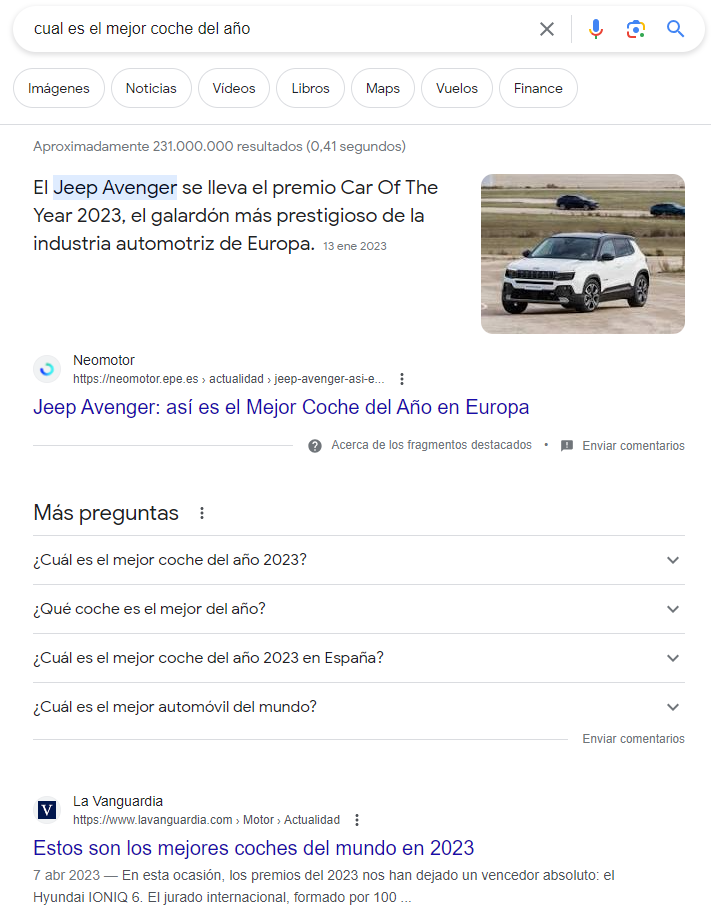Click the feedback icon beside Enviar comentarios
The height and width of the screenshot is (919, 711).
[567, 446]
